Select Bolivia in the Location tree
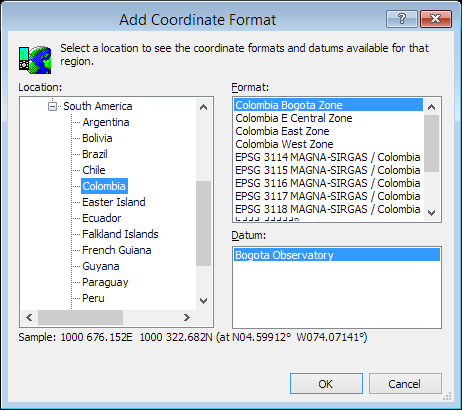The height and width of the screenshot is (410, 462). (97, 138)
